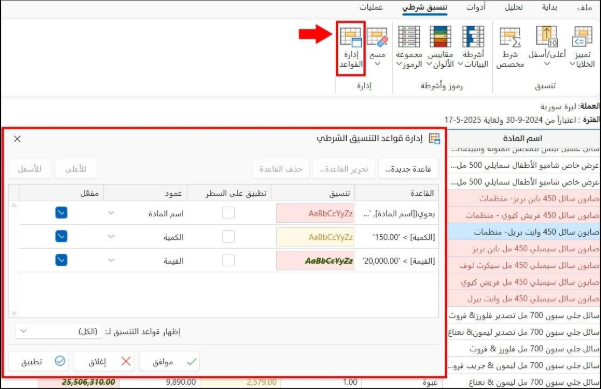Screen dimensions: 601x389
Task: Open column dropdown for اسم المادة rule
Action: [x=111, y=213]
